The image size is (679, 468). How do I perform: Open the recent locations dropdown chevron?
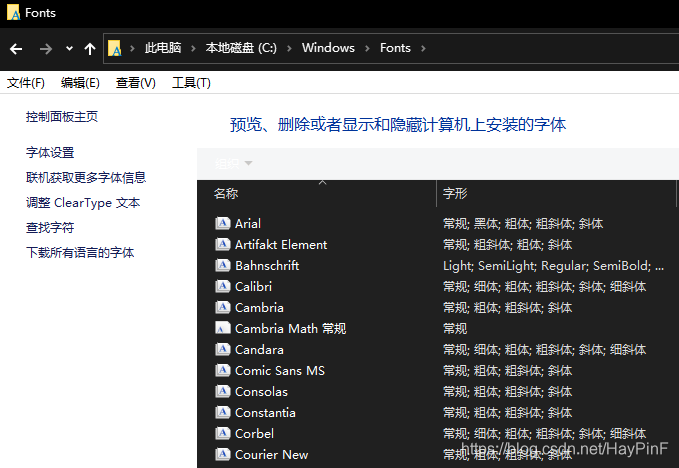pyautogui.click(x=69, y=48)
